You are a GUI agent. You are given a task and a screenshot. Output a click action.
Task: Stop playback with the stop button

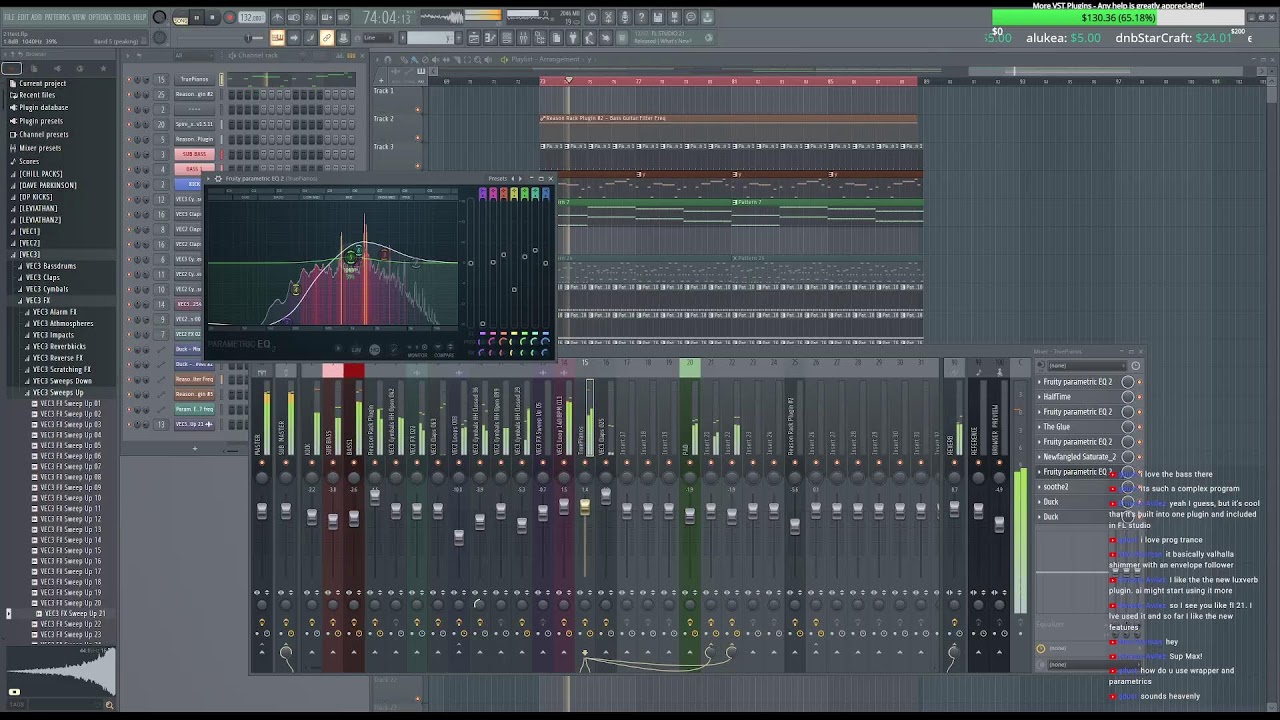click(x=212, y=17)
